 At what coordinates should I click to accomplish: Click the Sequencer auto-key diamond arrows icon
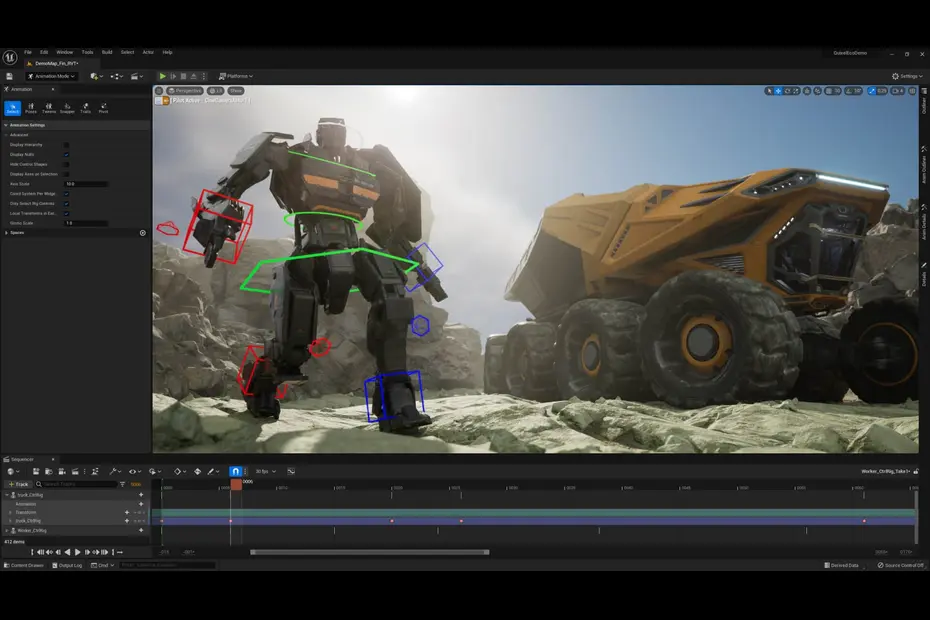pos(198,471)
